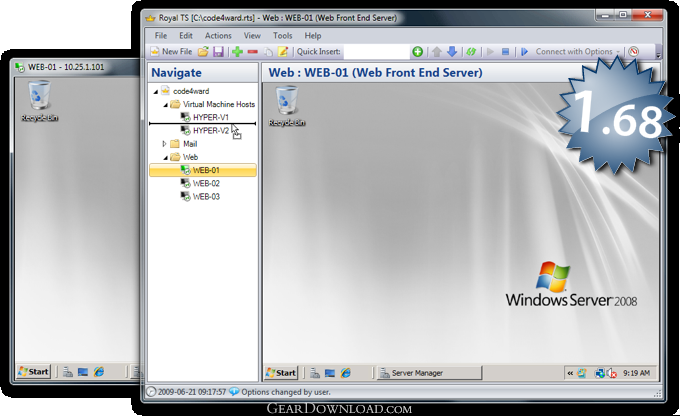Click the WEB-01 - 10.25.1.101 window title bar
The height and width of the screenshot is (417, 680).
[76, 67]
